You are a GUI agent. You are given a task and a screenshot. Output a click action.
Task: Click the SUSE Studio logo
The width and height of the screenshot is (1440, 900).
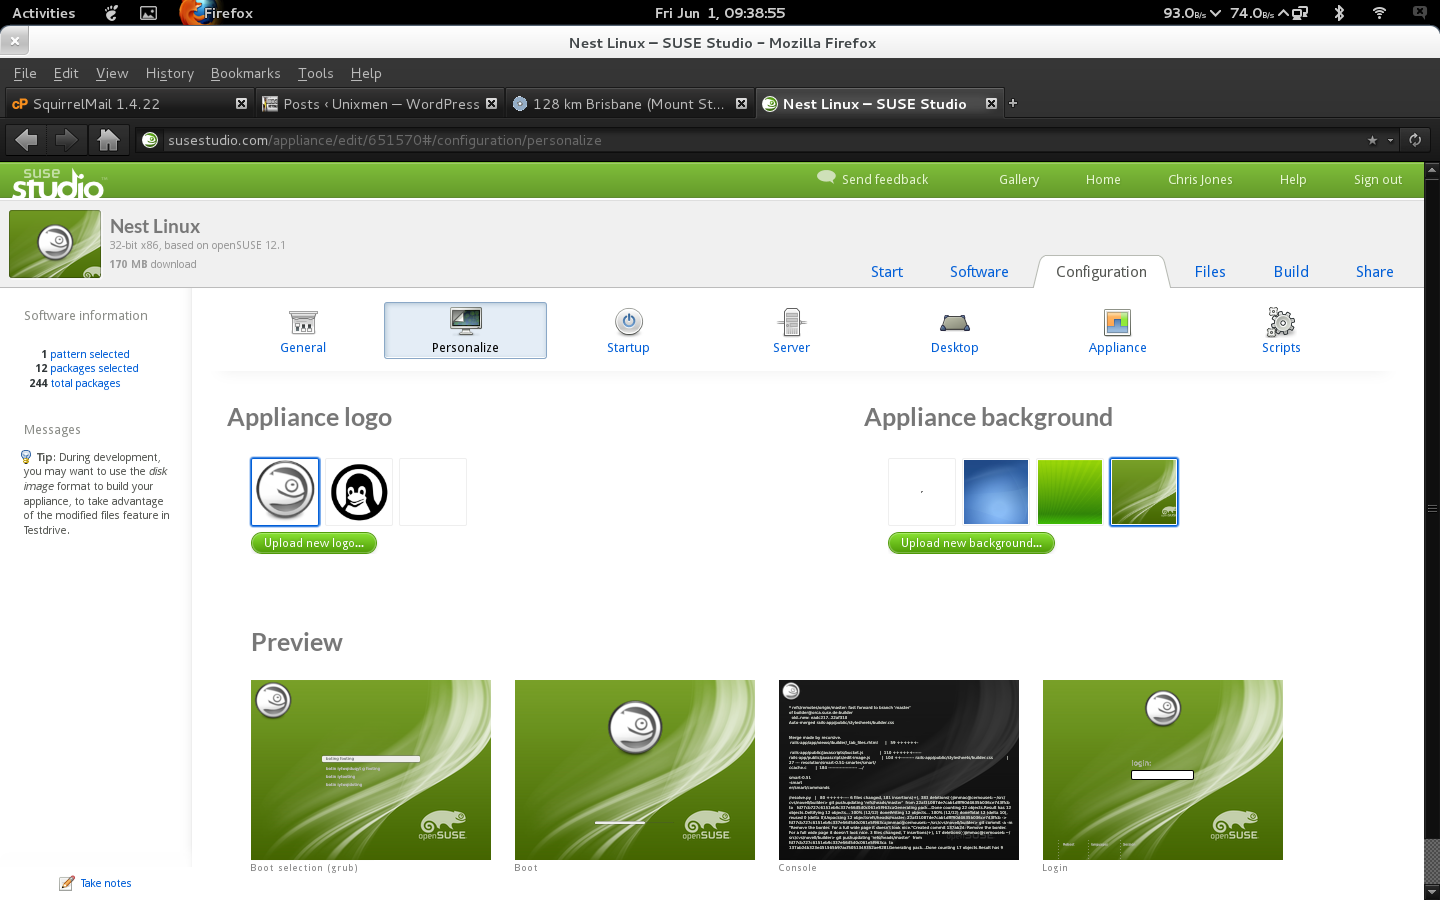click(x=58, y=182)
